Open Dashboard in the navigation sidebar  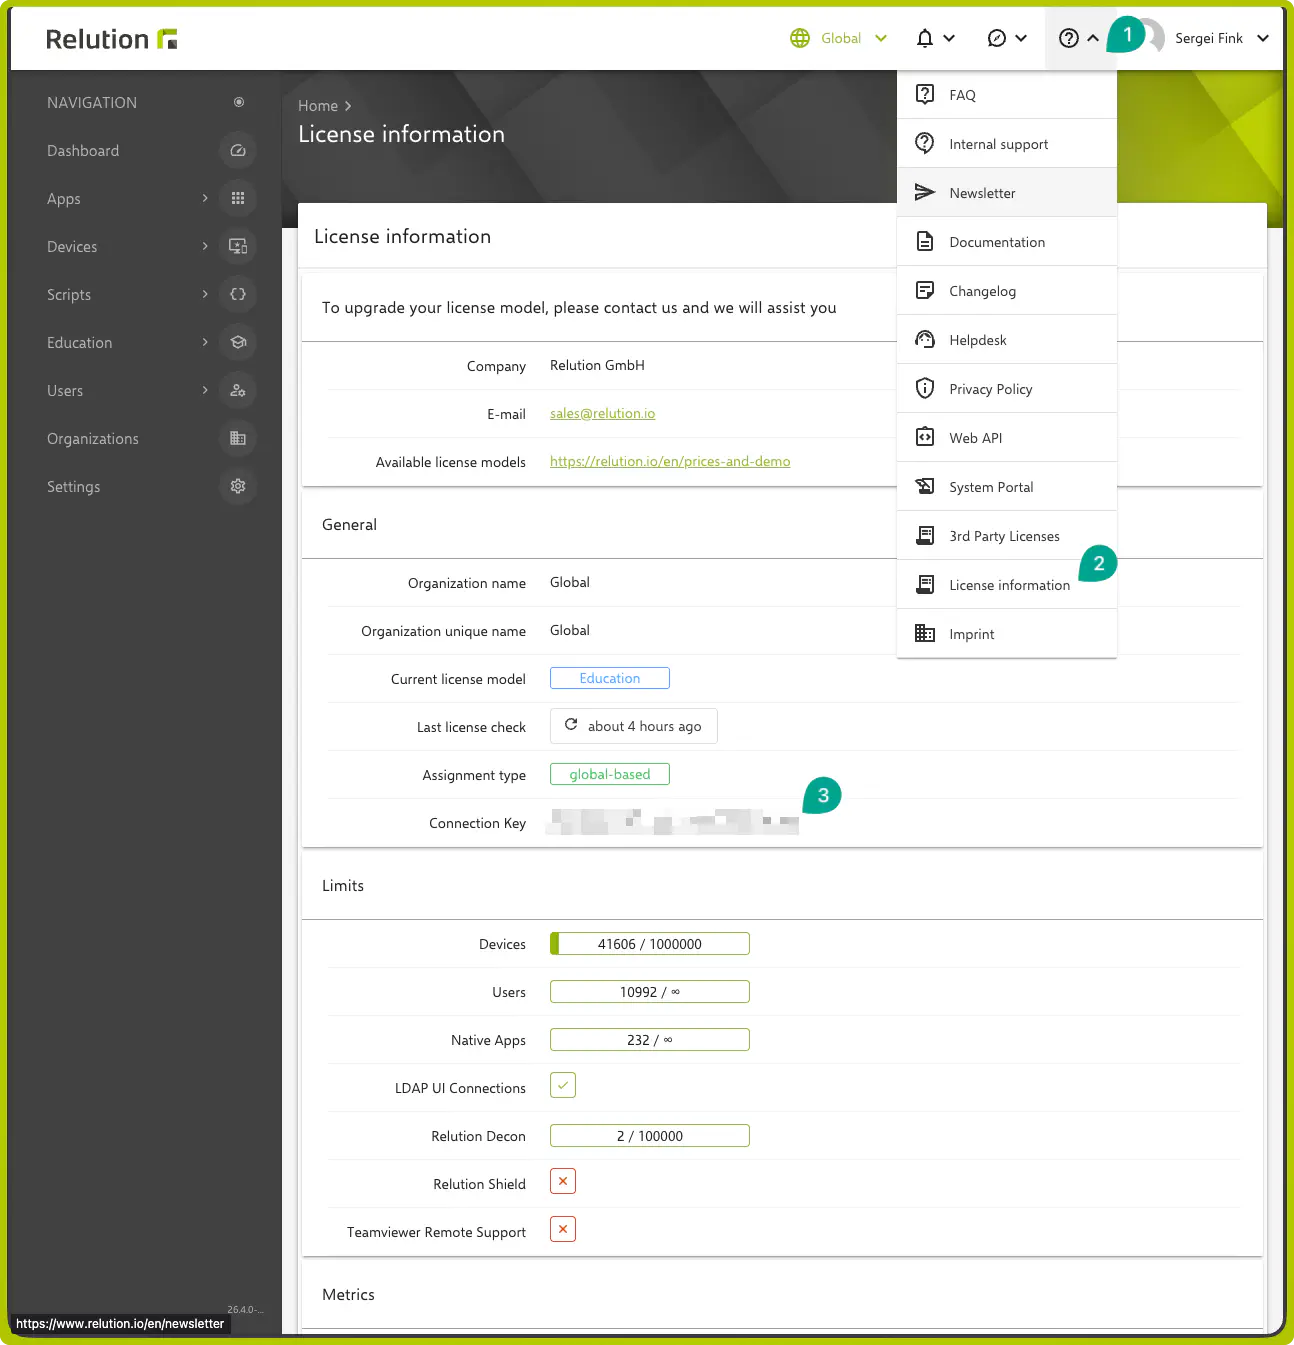pyautogui.click(x=83, y=150)
